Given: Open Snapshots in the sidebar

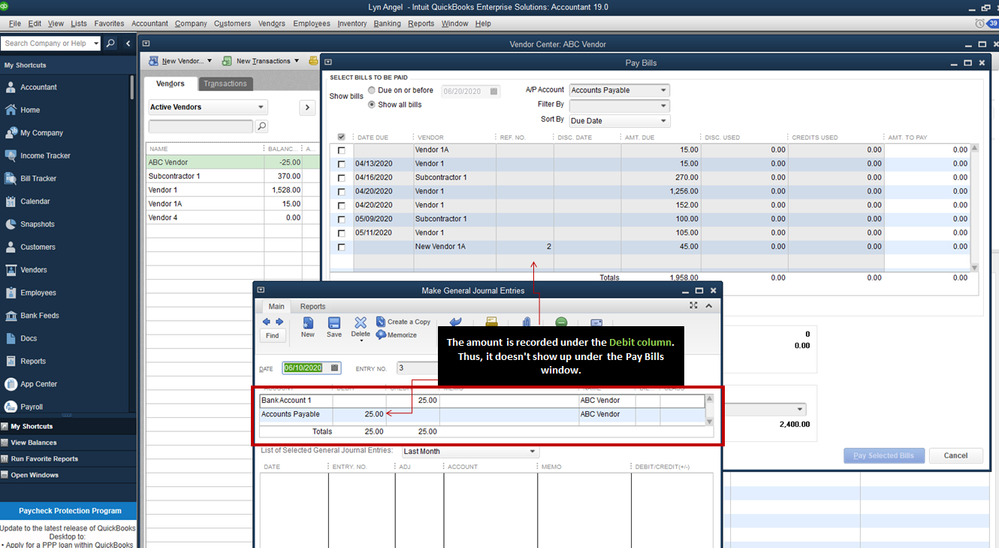Looking at the screenshot, I should (x=37, y=224).
